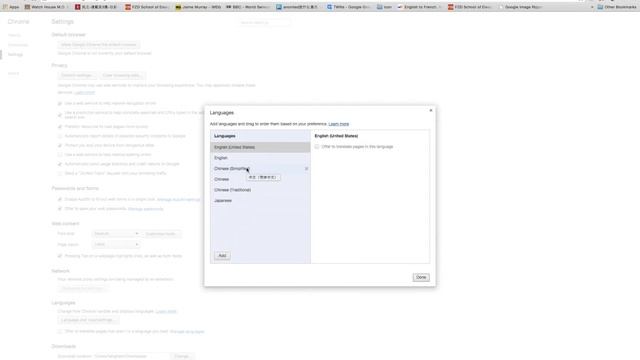Image resolution: width=640 pixels, height=360 pixels.
Task: Focus the Search settings field
Action: (264, 22)
